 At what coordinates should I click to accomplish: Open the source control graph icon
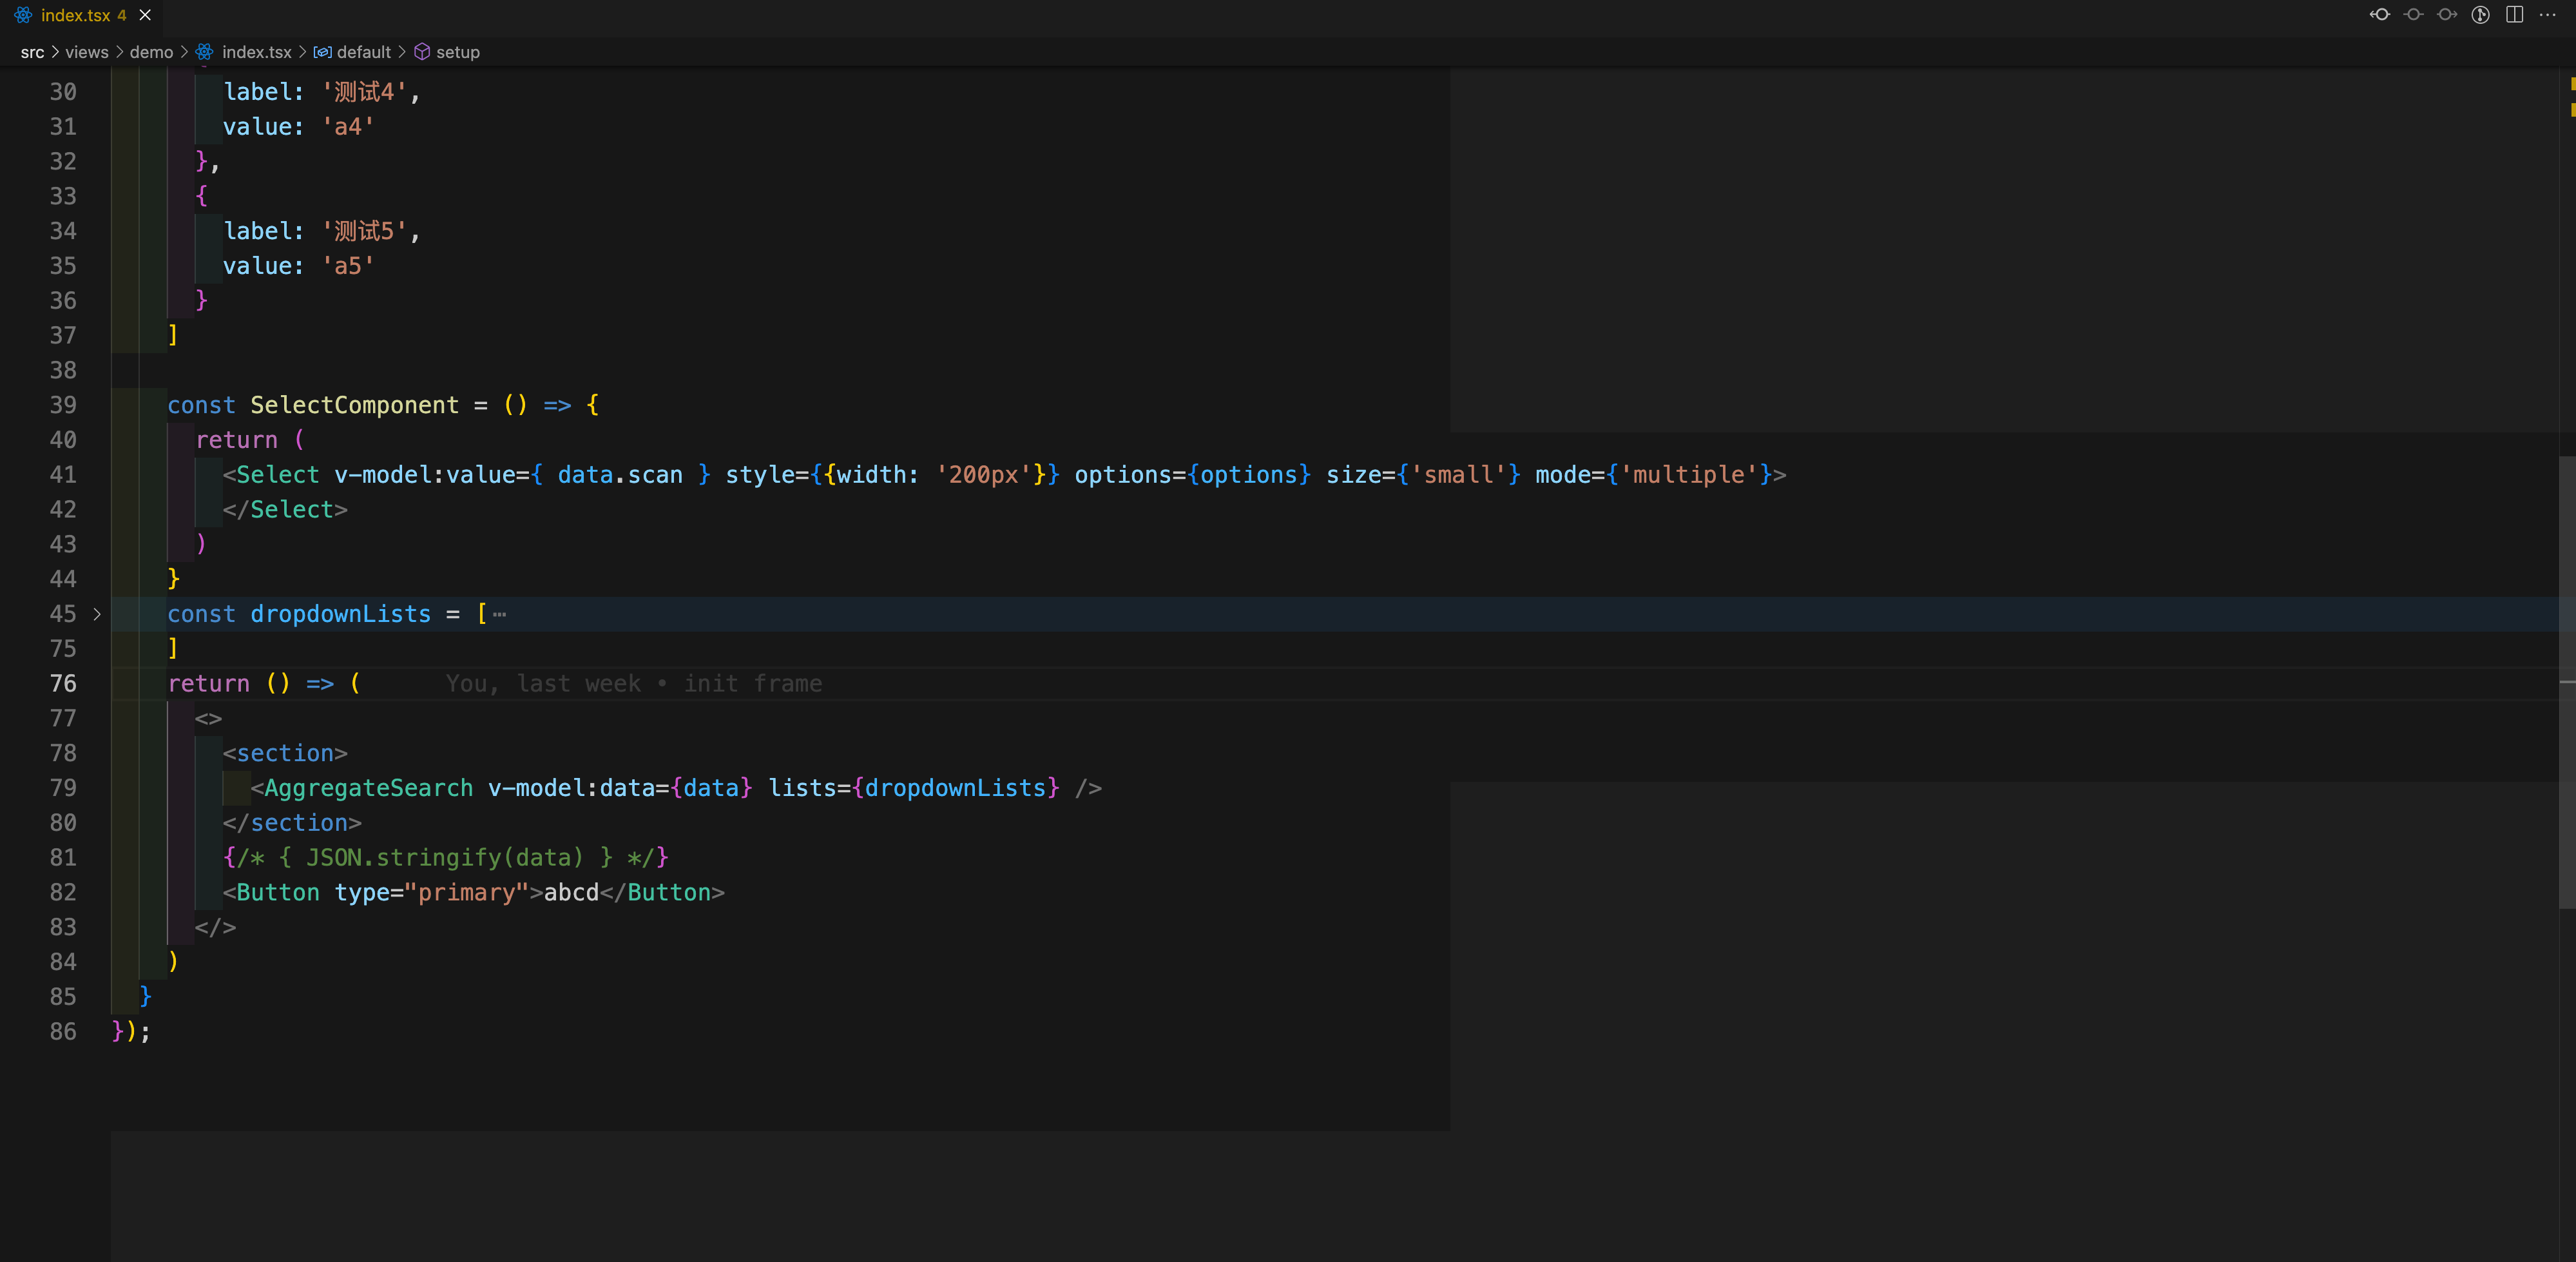coord(2480,15)
